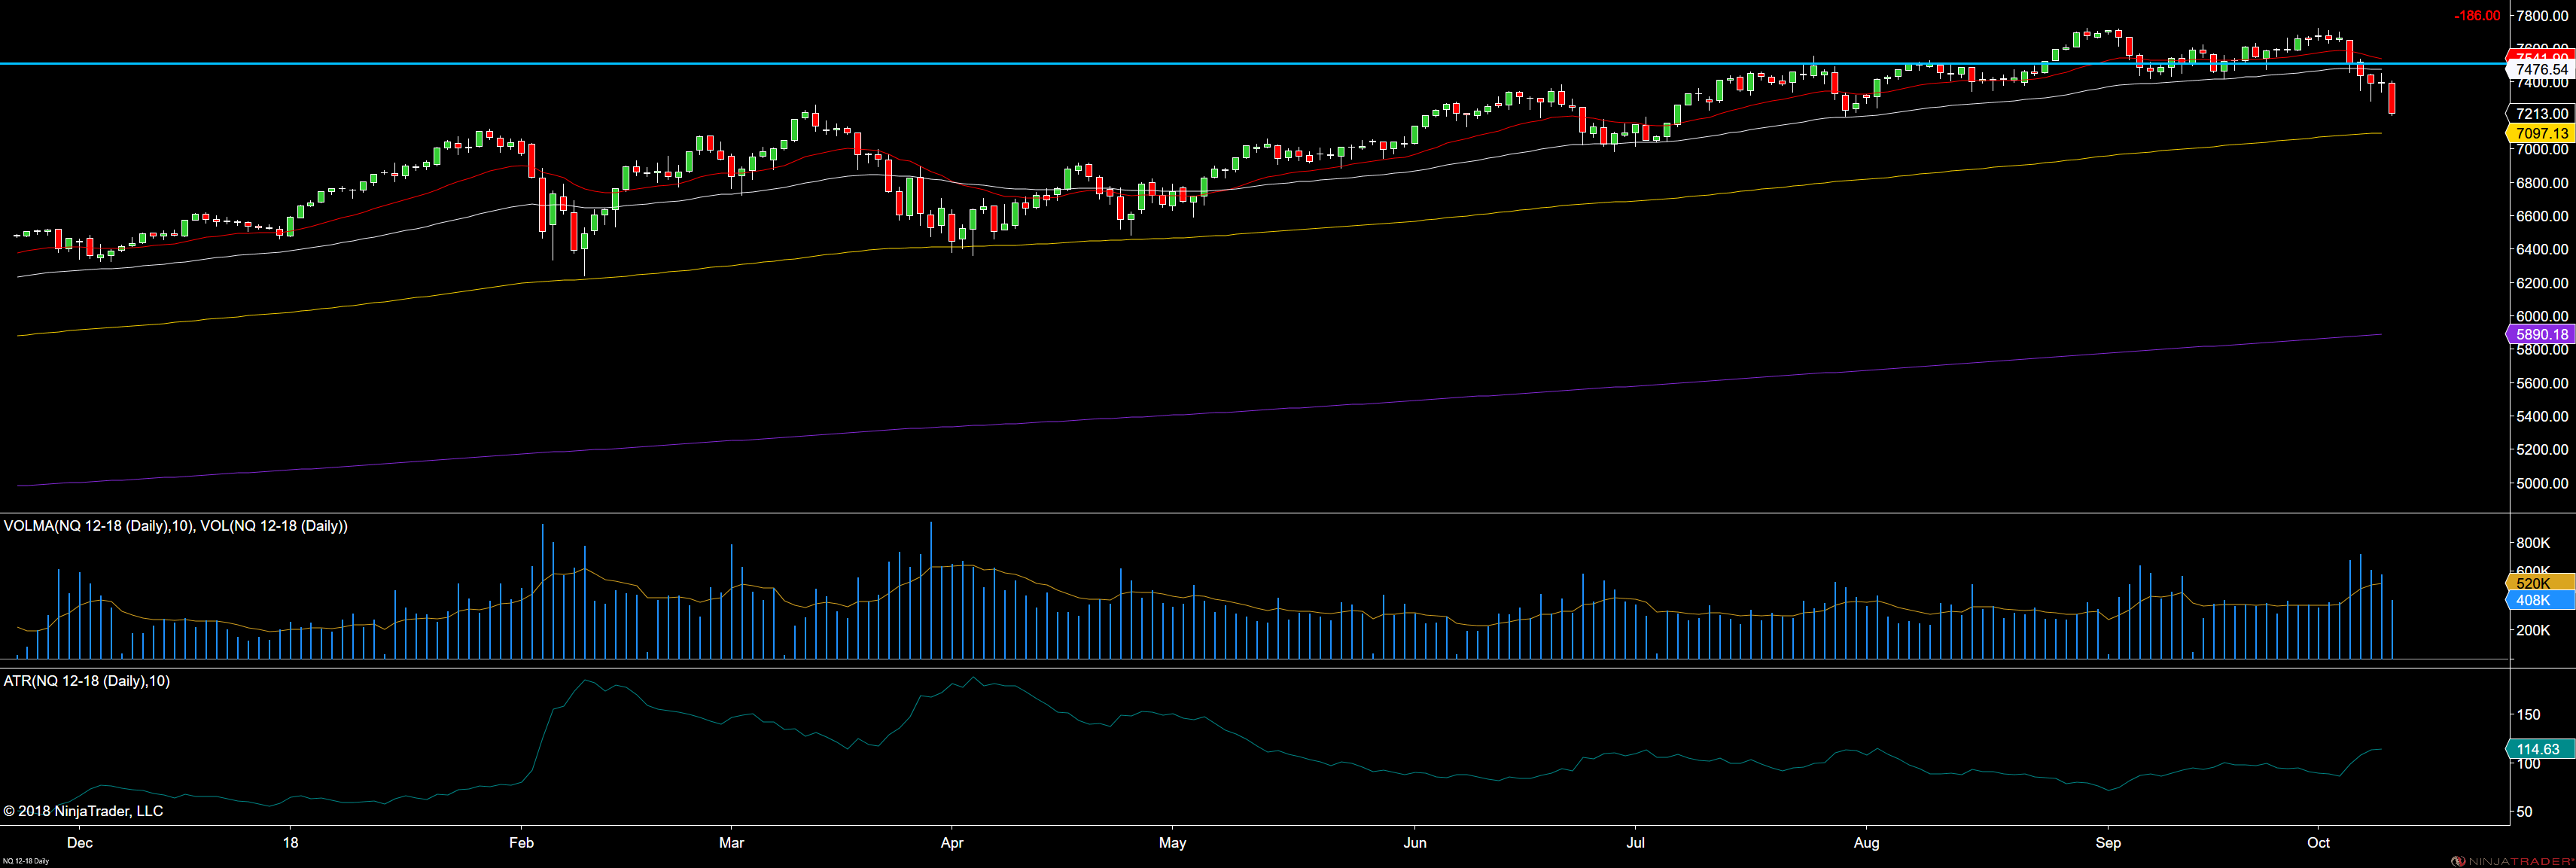
Task: Click the ATR(NQ 12-18 (Daily),10) label
Action: pyautogui.click(x=87, y=681)
